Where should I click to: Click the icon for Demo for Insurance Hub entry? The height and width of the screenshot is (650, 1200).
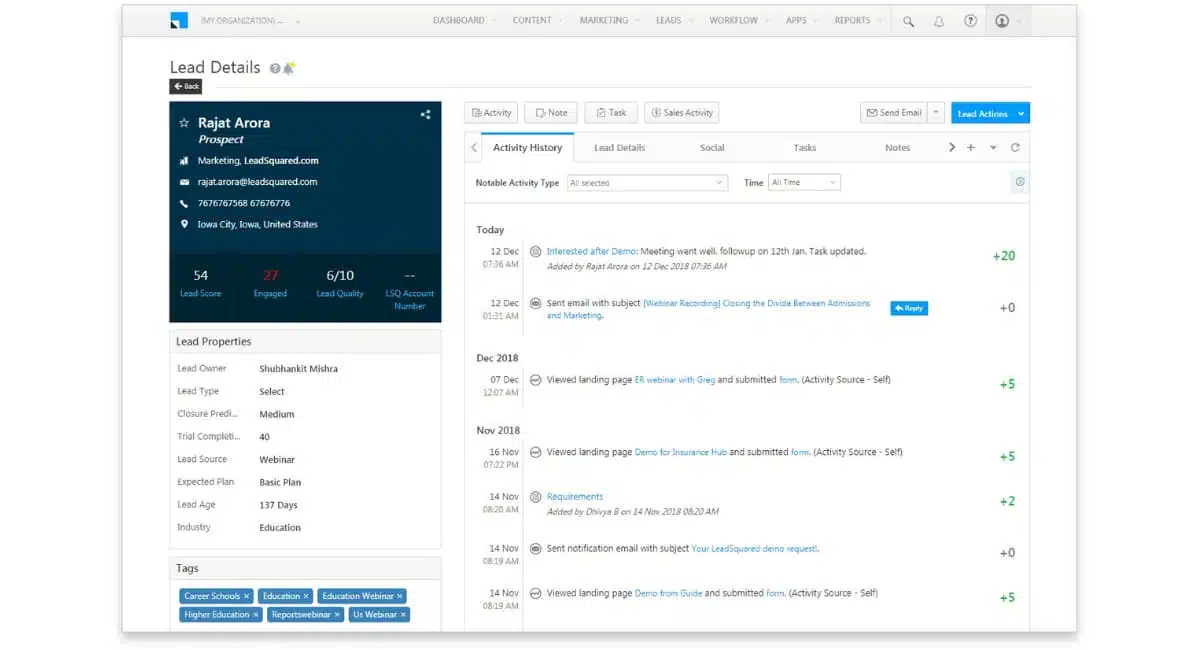536,452
